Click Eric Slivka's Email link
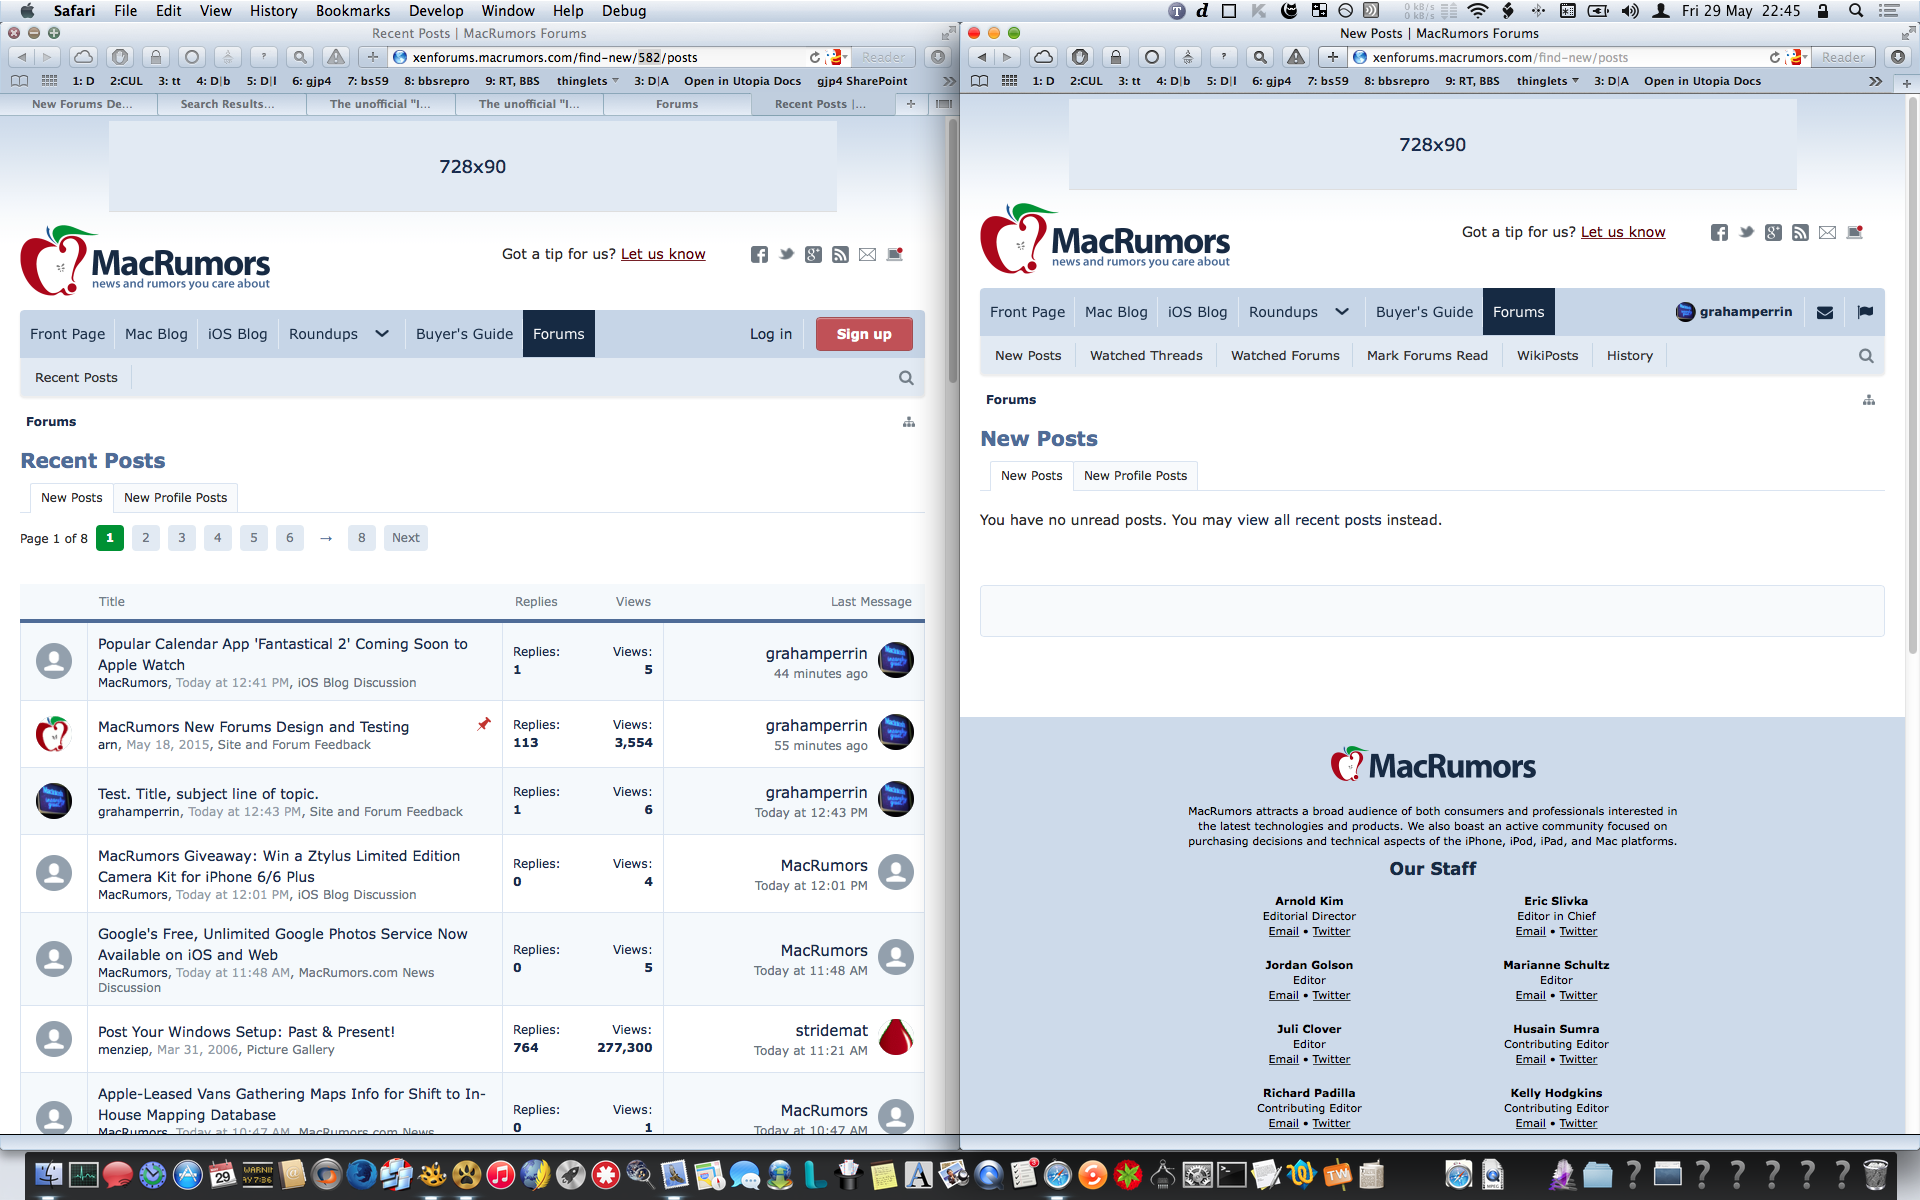This screenshot has width=1920, height=1200. pyautogui.click(x=1530, y=932)
